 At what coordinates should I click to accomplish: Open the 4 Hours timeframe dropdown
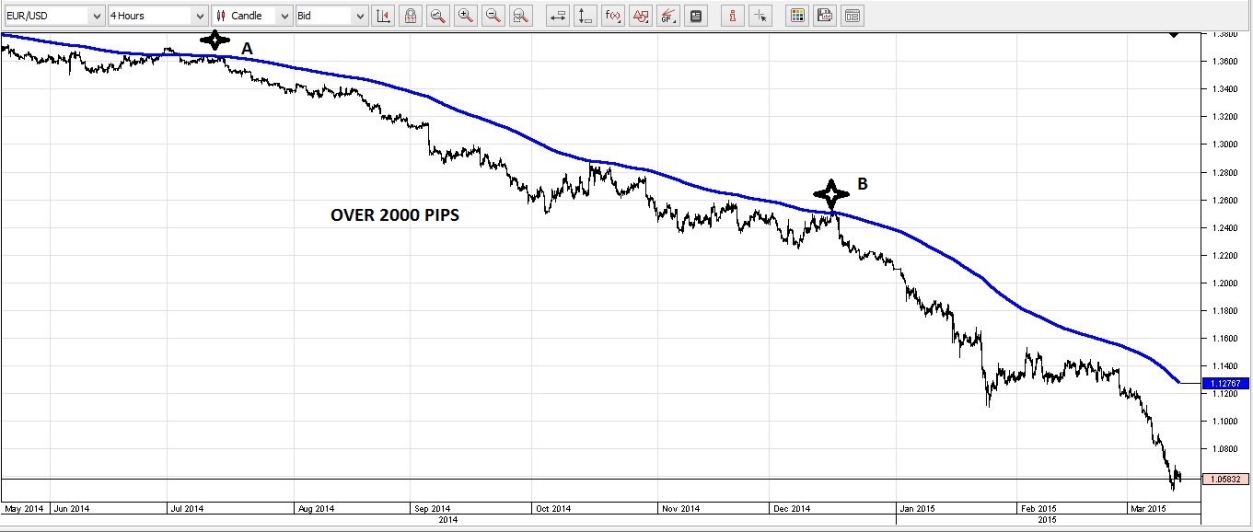(157, 16)
